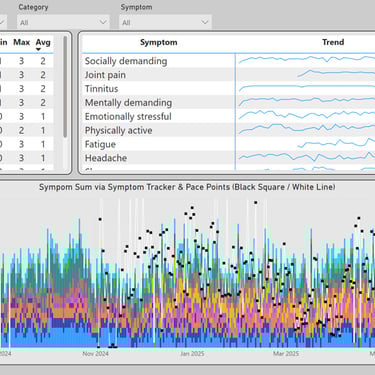Open the Symptom filter dropdown
This screenshot has height=375, width=375.
pos(165,22)
